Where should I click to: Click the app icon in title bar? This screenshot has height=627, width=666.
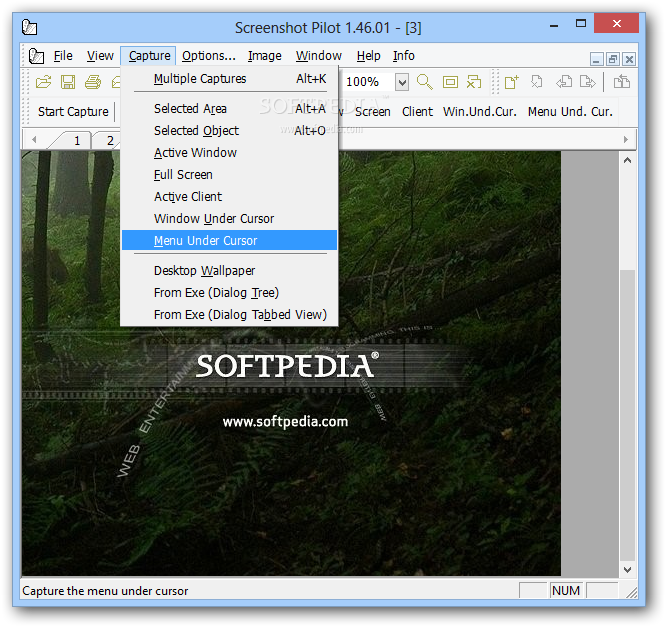pyautogui.click(x=29, y=27)
